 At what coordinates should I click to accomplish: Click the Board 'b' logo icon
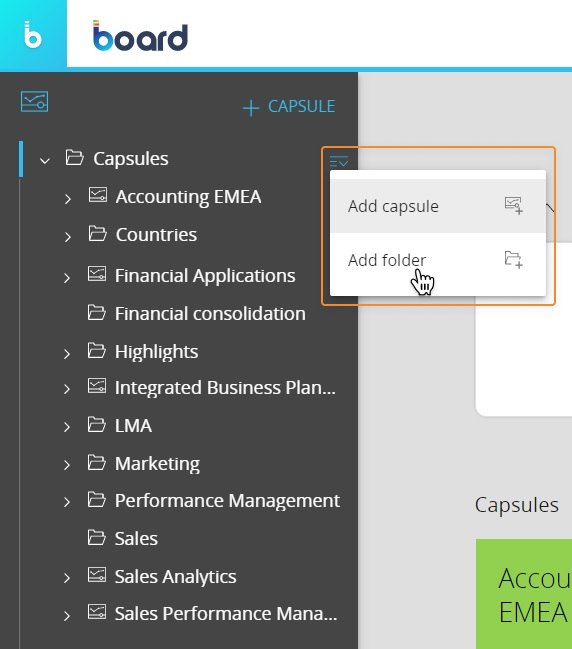tap(33, 34)
